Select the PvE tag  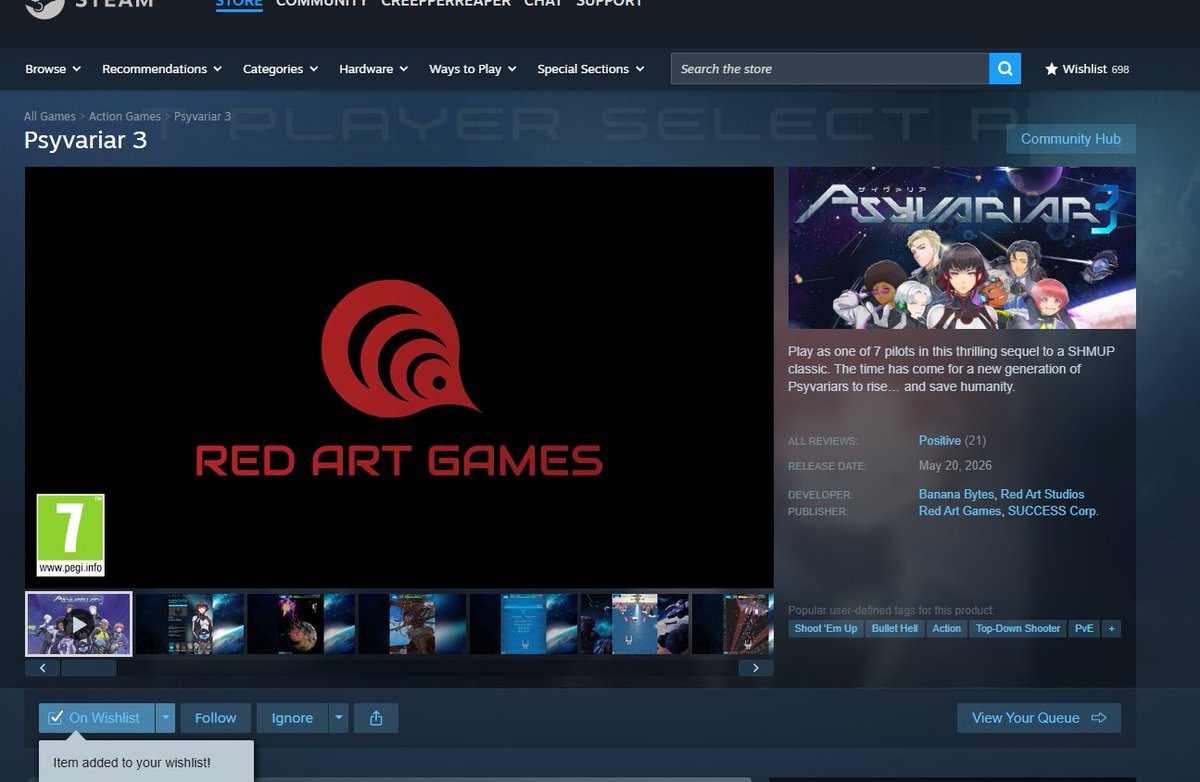tap(1083, 629)
